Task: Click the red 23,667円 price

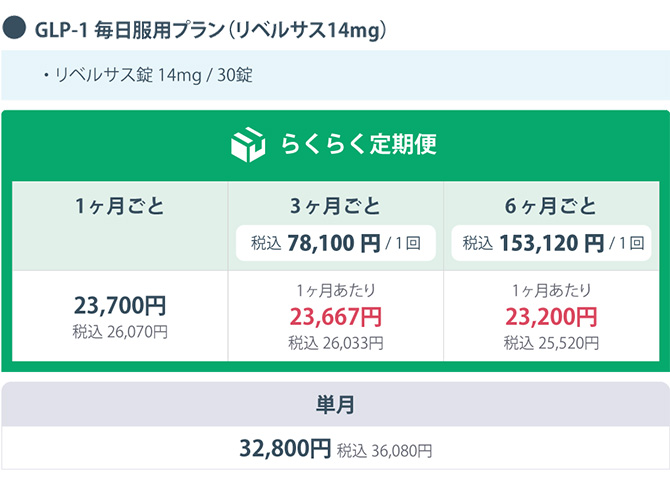Action: [336, 317]
